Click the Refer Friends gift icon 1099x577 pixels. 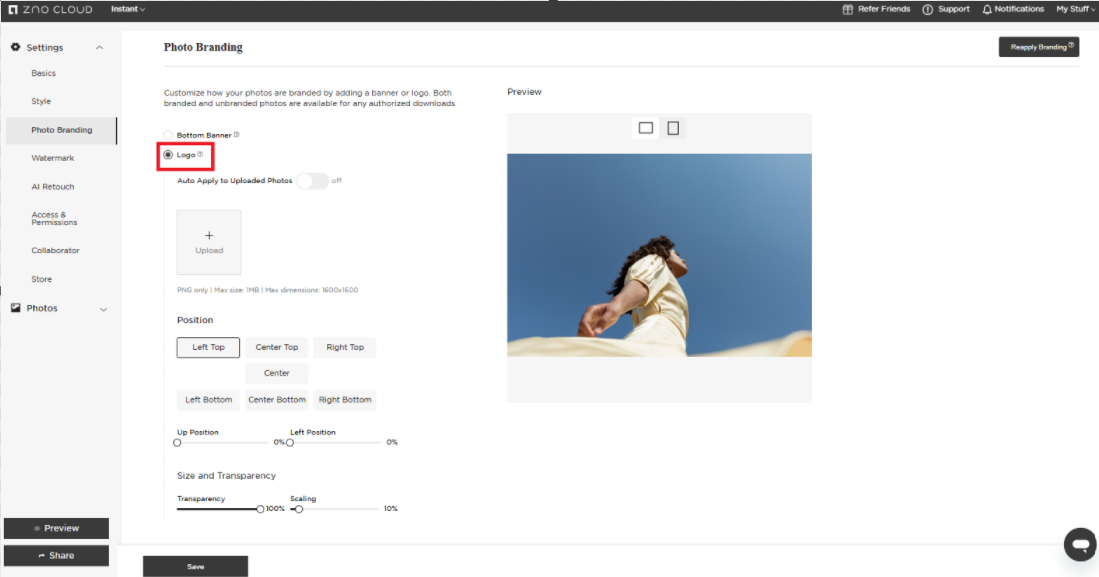click(849, 9)
